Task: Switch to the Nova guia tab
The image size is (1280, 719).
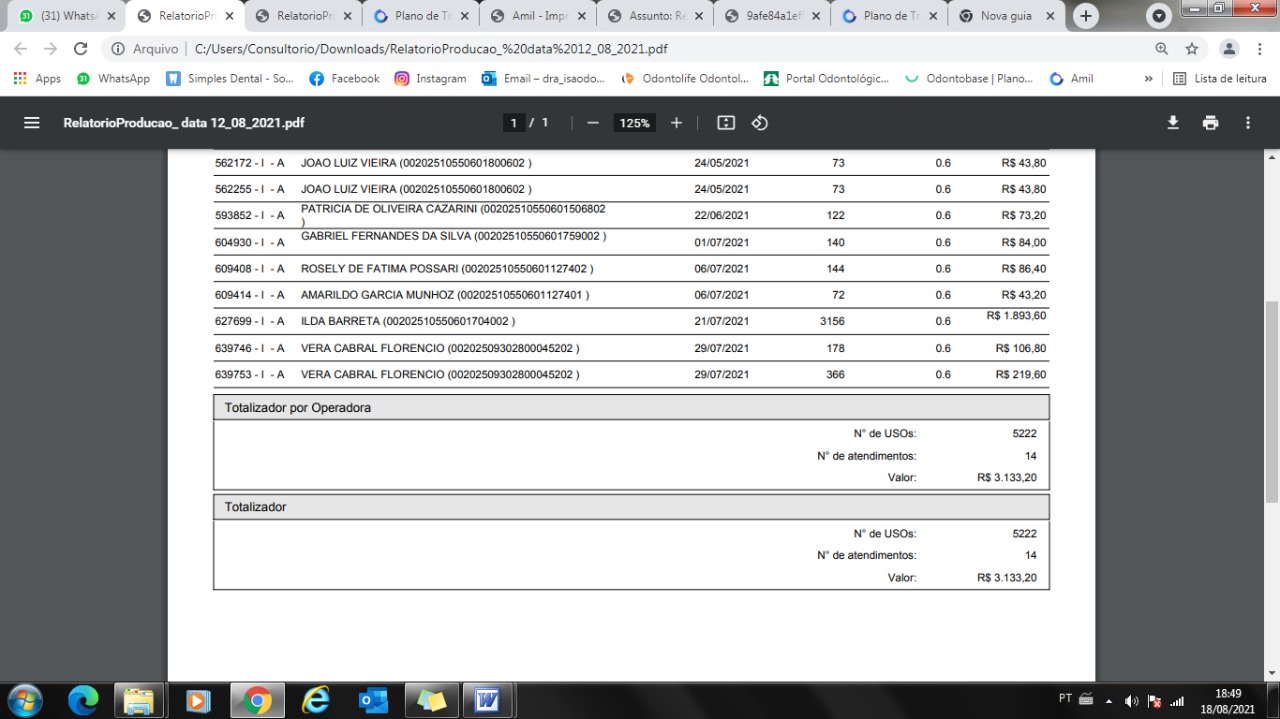Action: (x=1005, y=16)
